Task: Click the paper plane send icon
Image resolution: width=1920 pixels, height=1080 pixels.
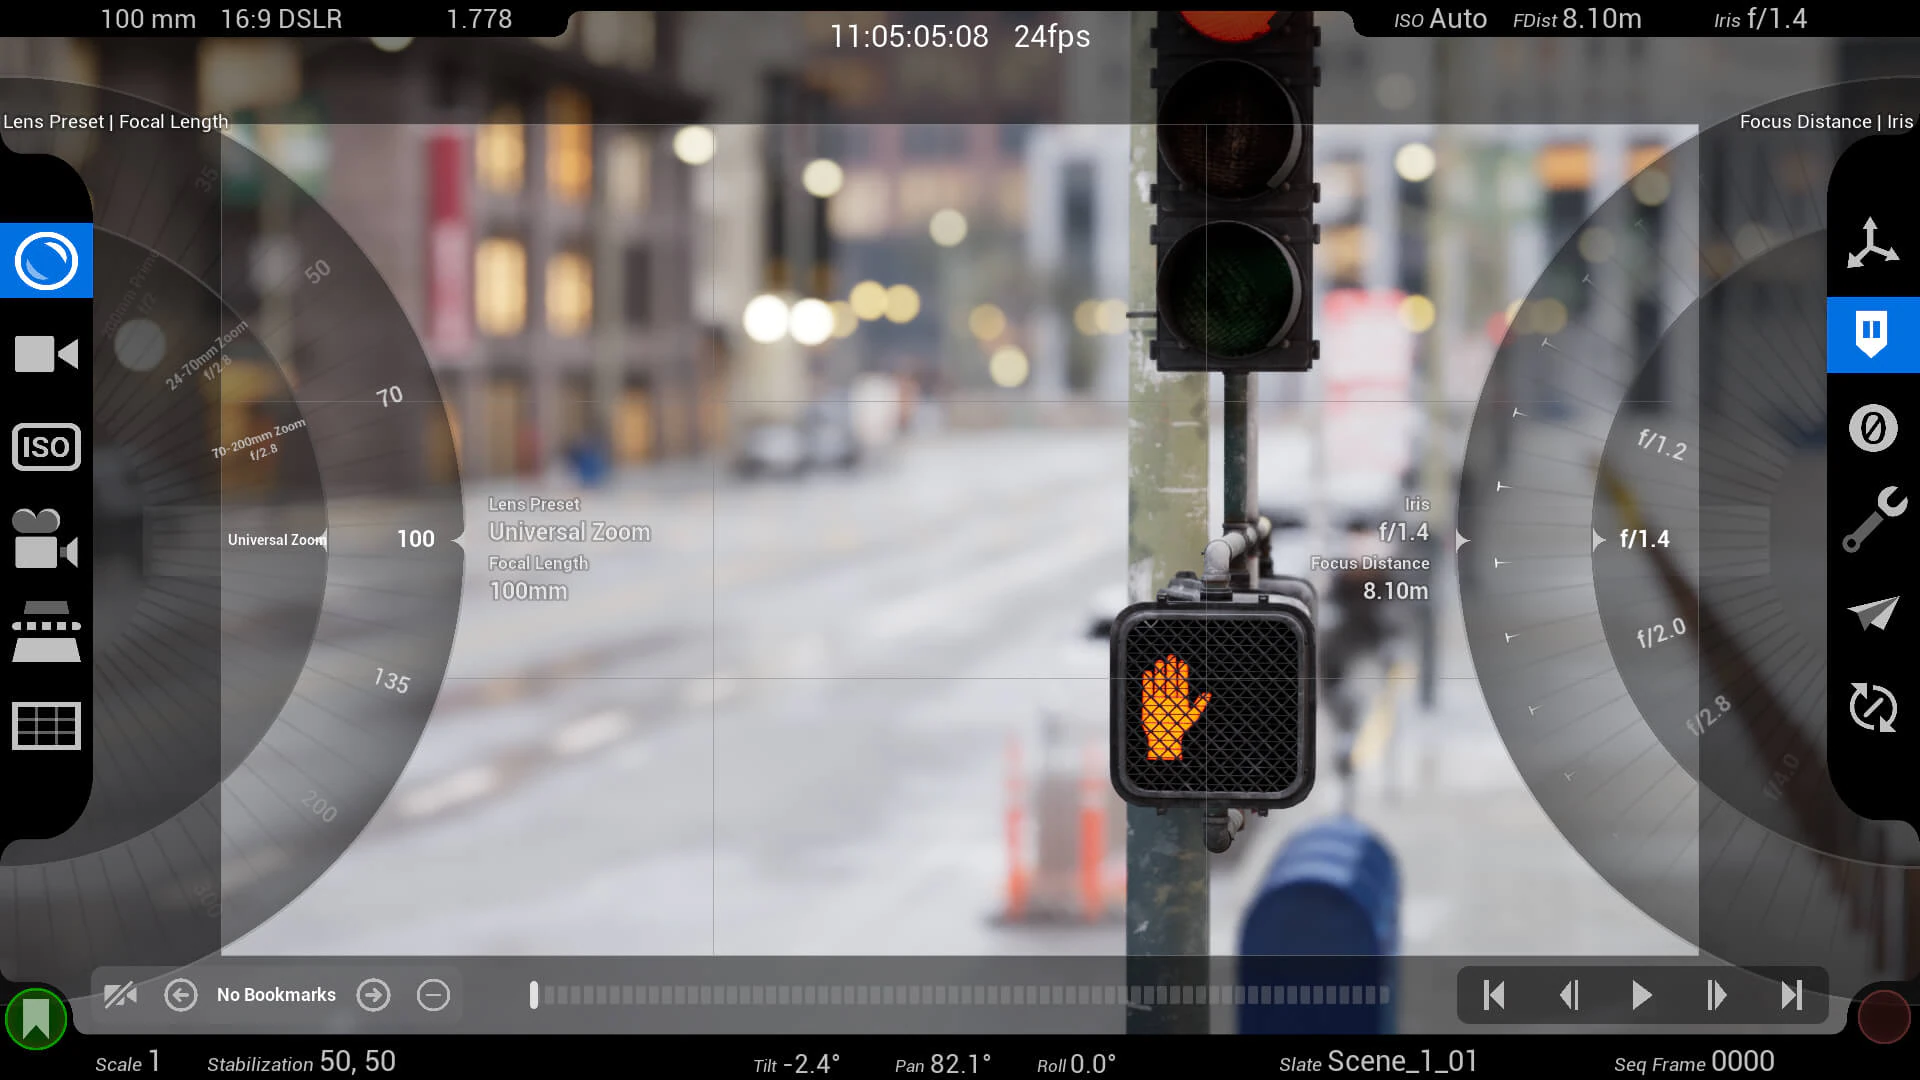Action: 1875,614
